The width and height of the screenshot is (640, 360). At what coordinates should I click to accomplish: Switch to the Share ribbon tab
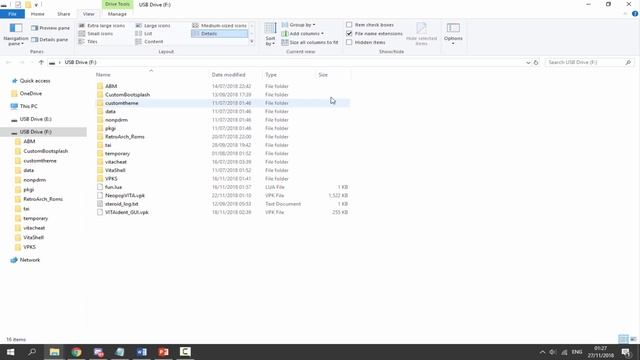click(x=63, y=14)
